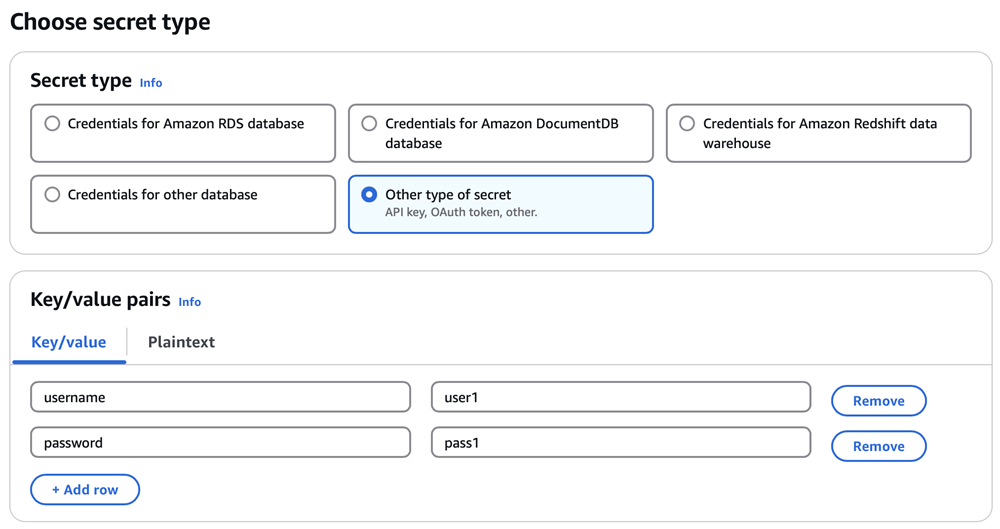Viewport: 1000px width, 529px height.
Task: Click the Other type of secret radio
Action: click(x=370, y=195)
